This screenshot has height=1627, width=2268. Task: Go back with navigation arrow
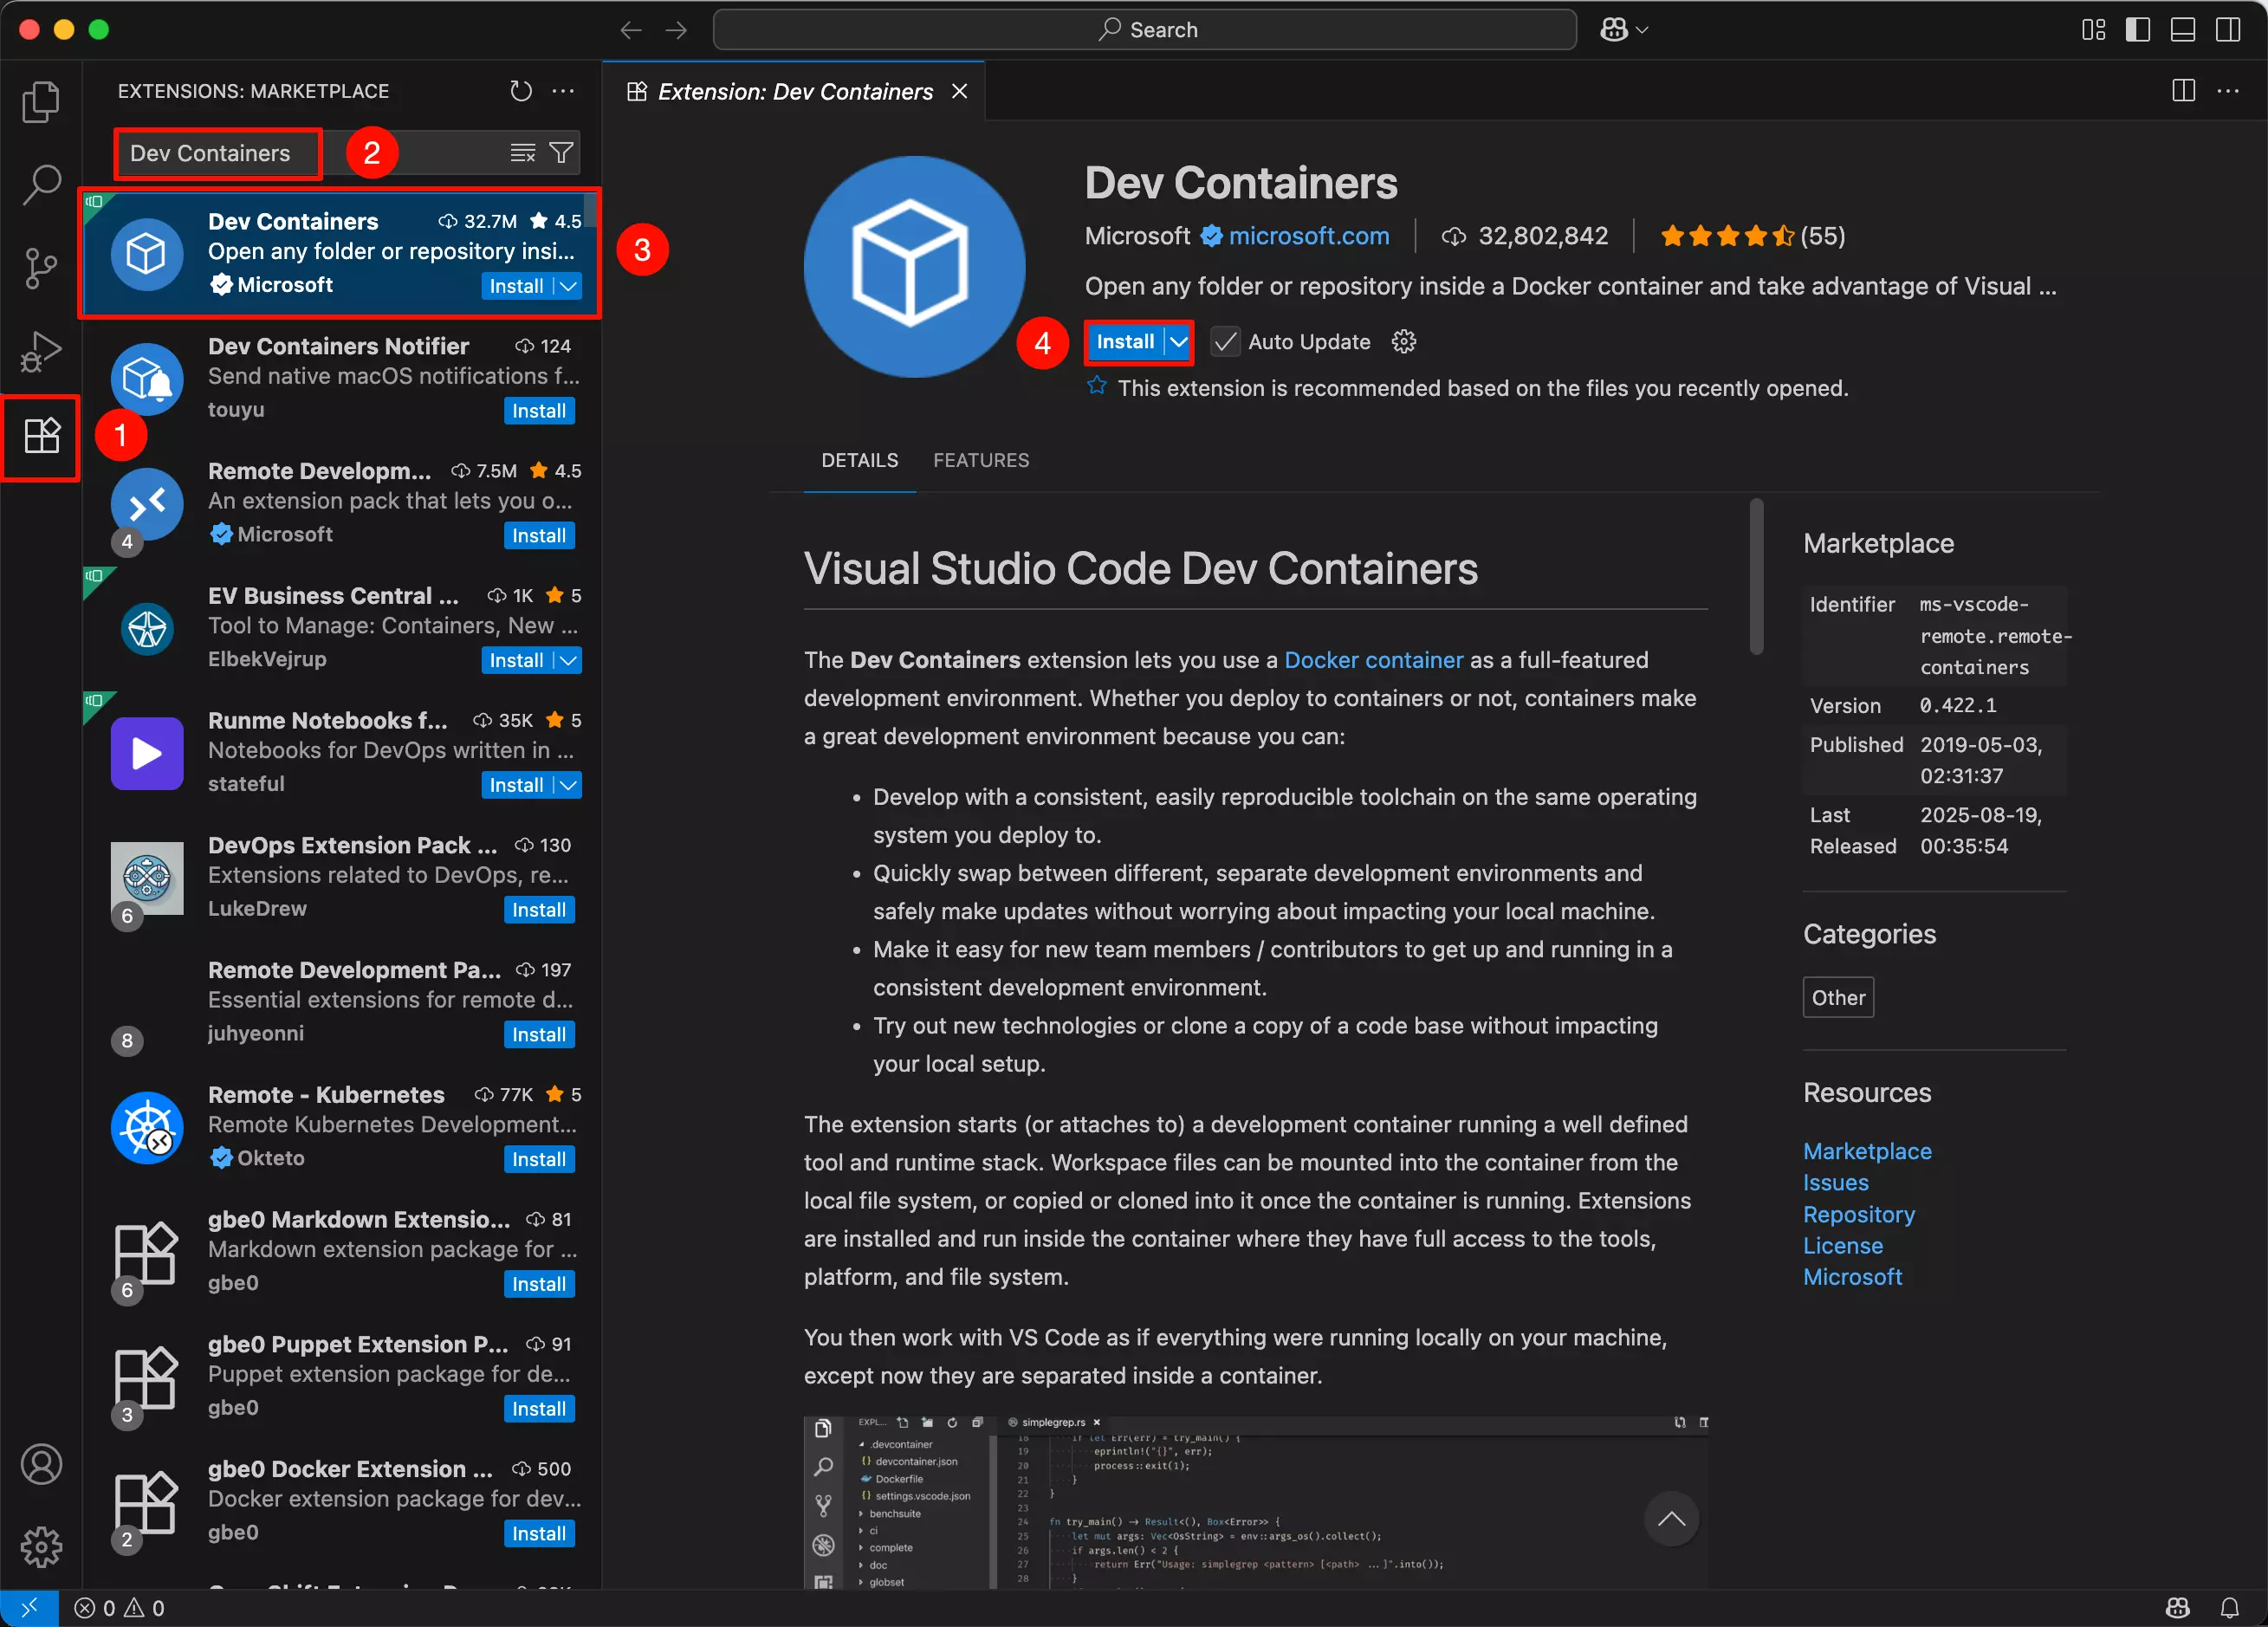tap(630, 30)
